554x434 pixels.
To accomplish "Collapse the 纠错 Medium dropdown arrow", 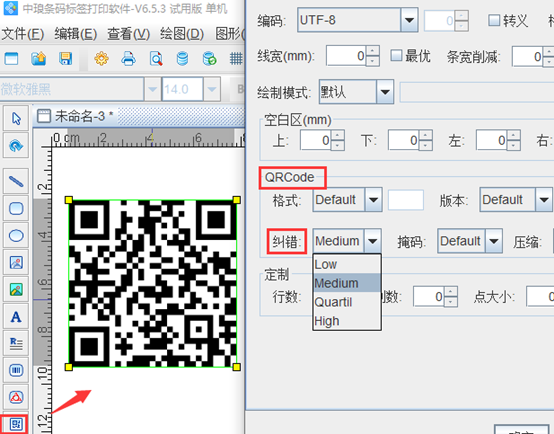I will pyautogui.click(x=372, y=241).
